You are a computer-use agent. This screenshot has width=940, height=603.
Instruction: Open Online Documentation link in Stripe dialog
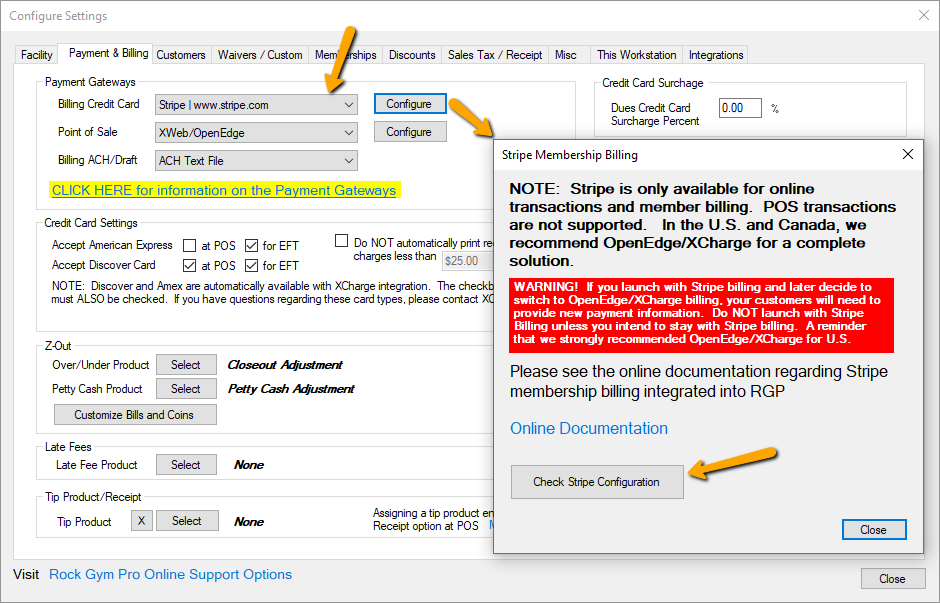pyautogui.click(x=589, y=429)
